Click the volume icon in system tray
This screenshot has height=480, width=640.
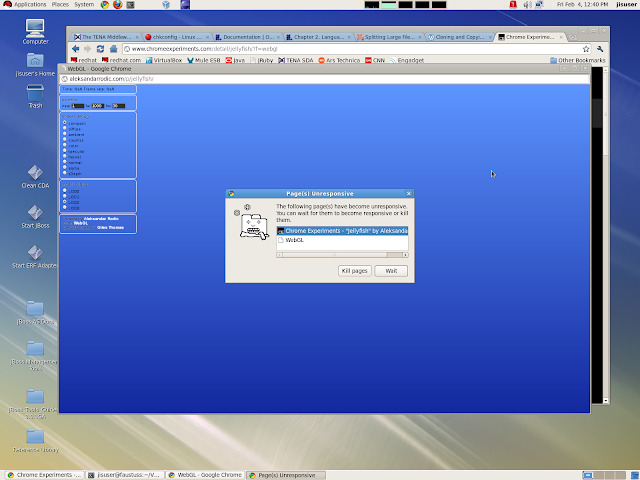[527, 4]
